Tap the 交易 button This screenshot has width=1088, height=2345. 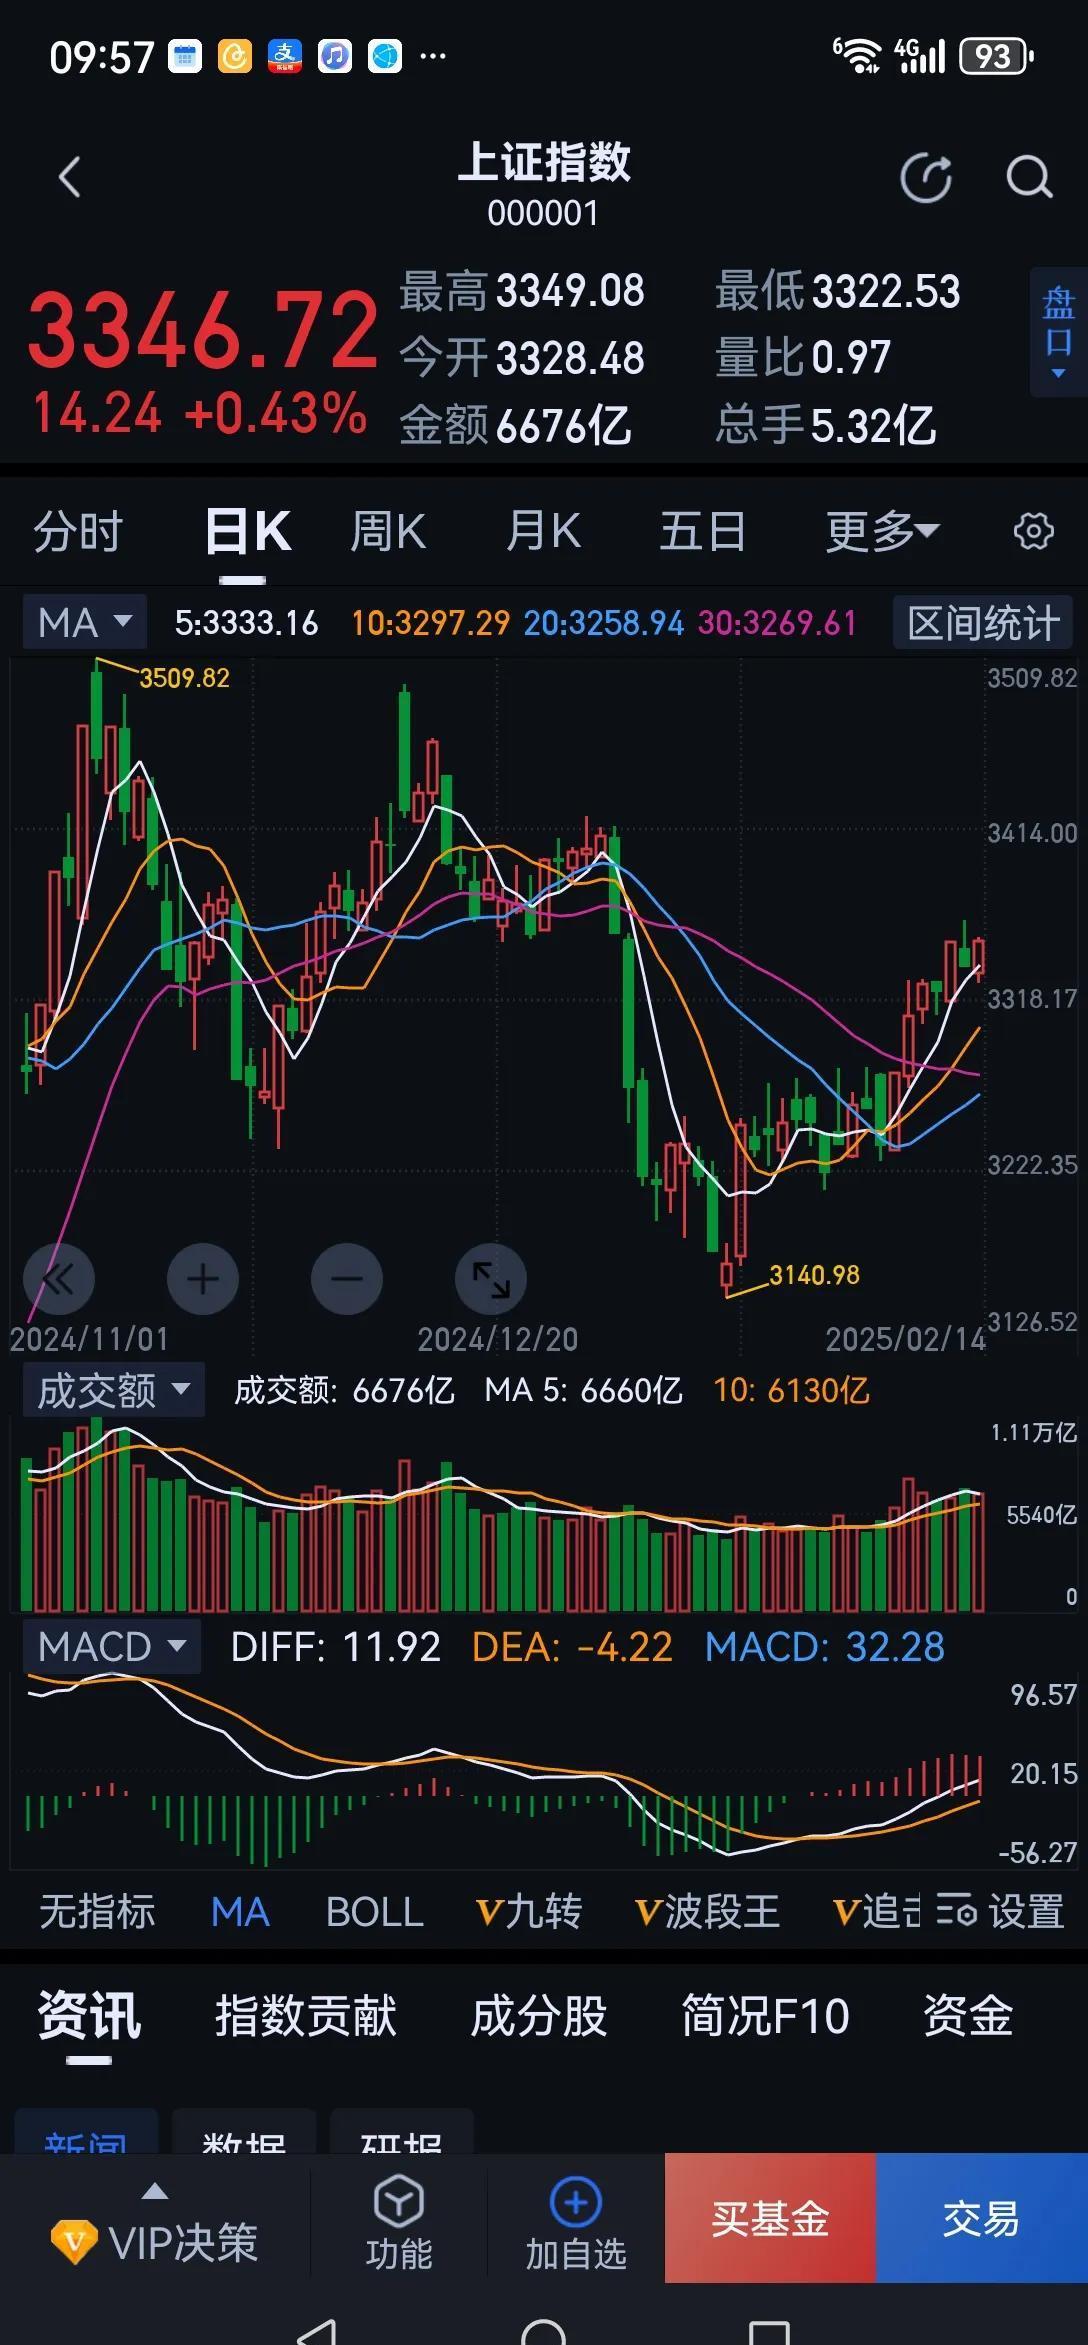pyautogui.click(x=981, y=2217)
